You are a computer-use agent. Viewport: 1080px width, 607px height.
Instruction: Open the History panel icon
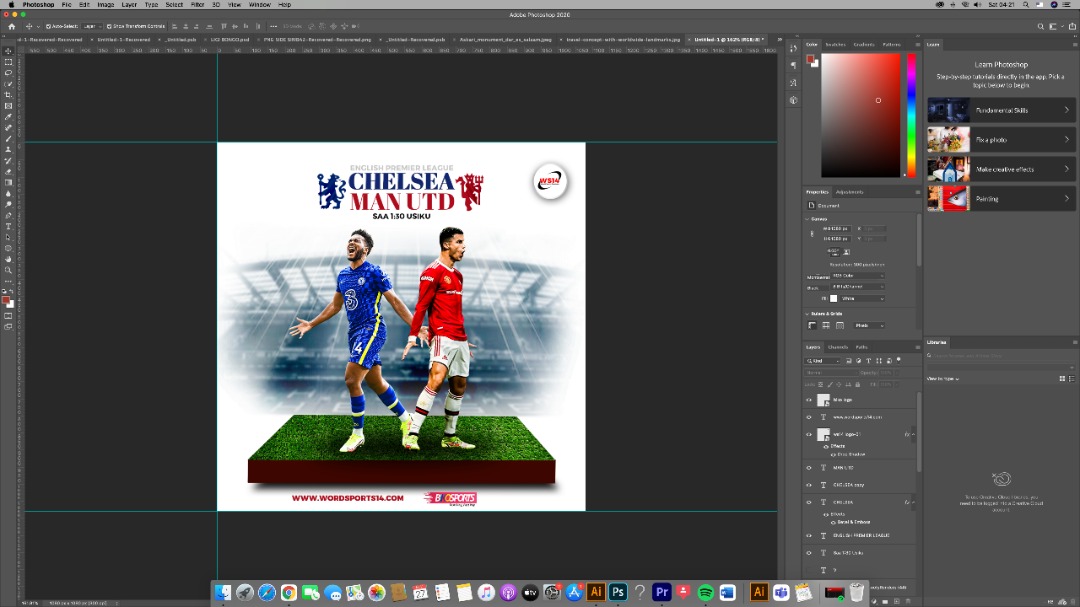pyautogui.click(x=793, y=49)
